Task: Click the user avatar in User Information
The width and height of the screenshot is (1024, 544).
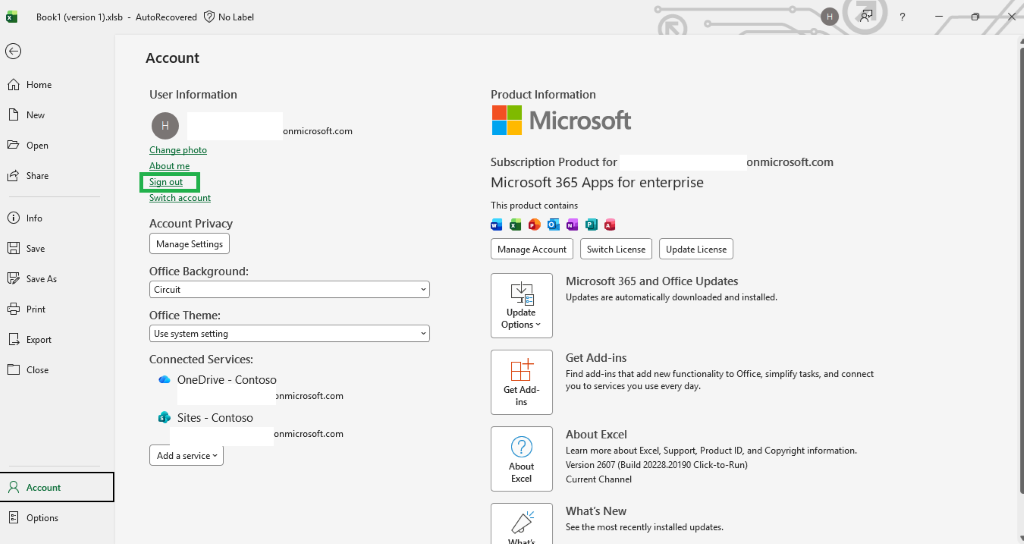Action: click(x=165, y=125)
